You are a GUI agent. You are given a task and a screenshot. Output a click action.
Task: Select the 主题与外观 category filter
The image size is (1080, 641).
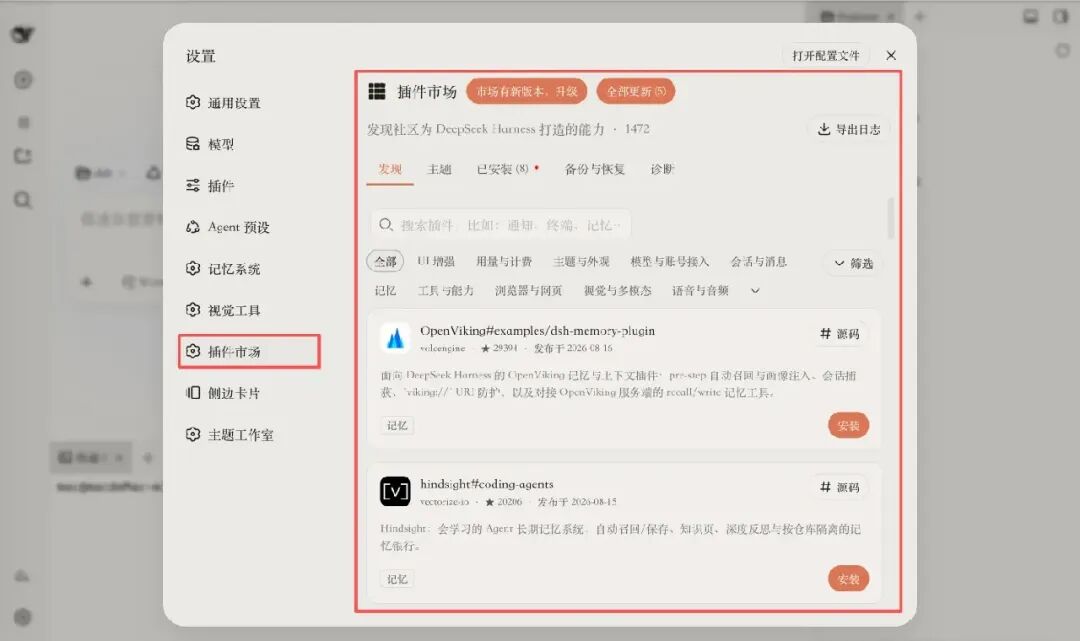point(581,262)
